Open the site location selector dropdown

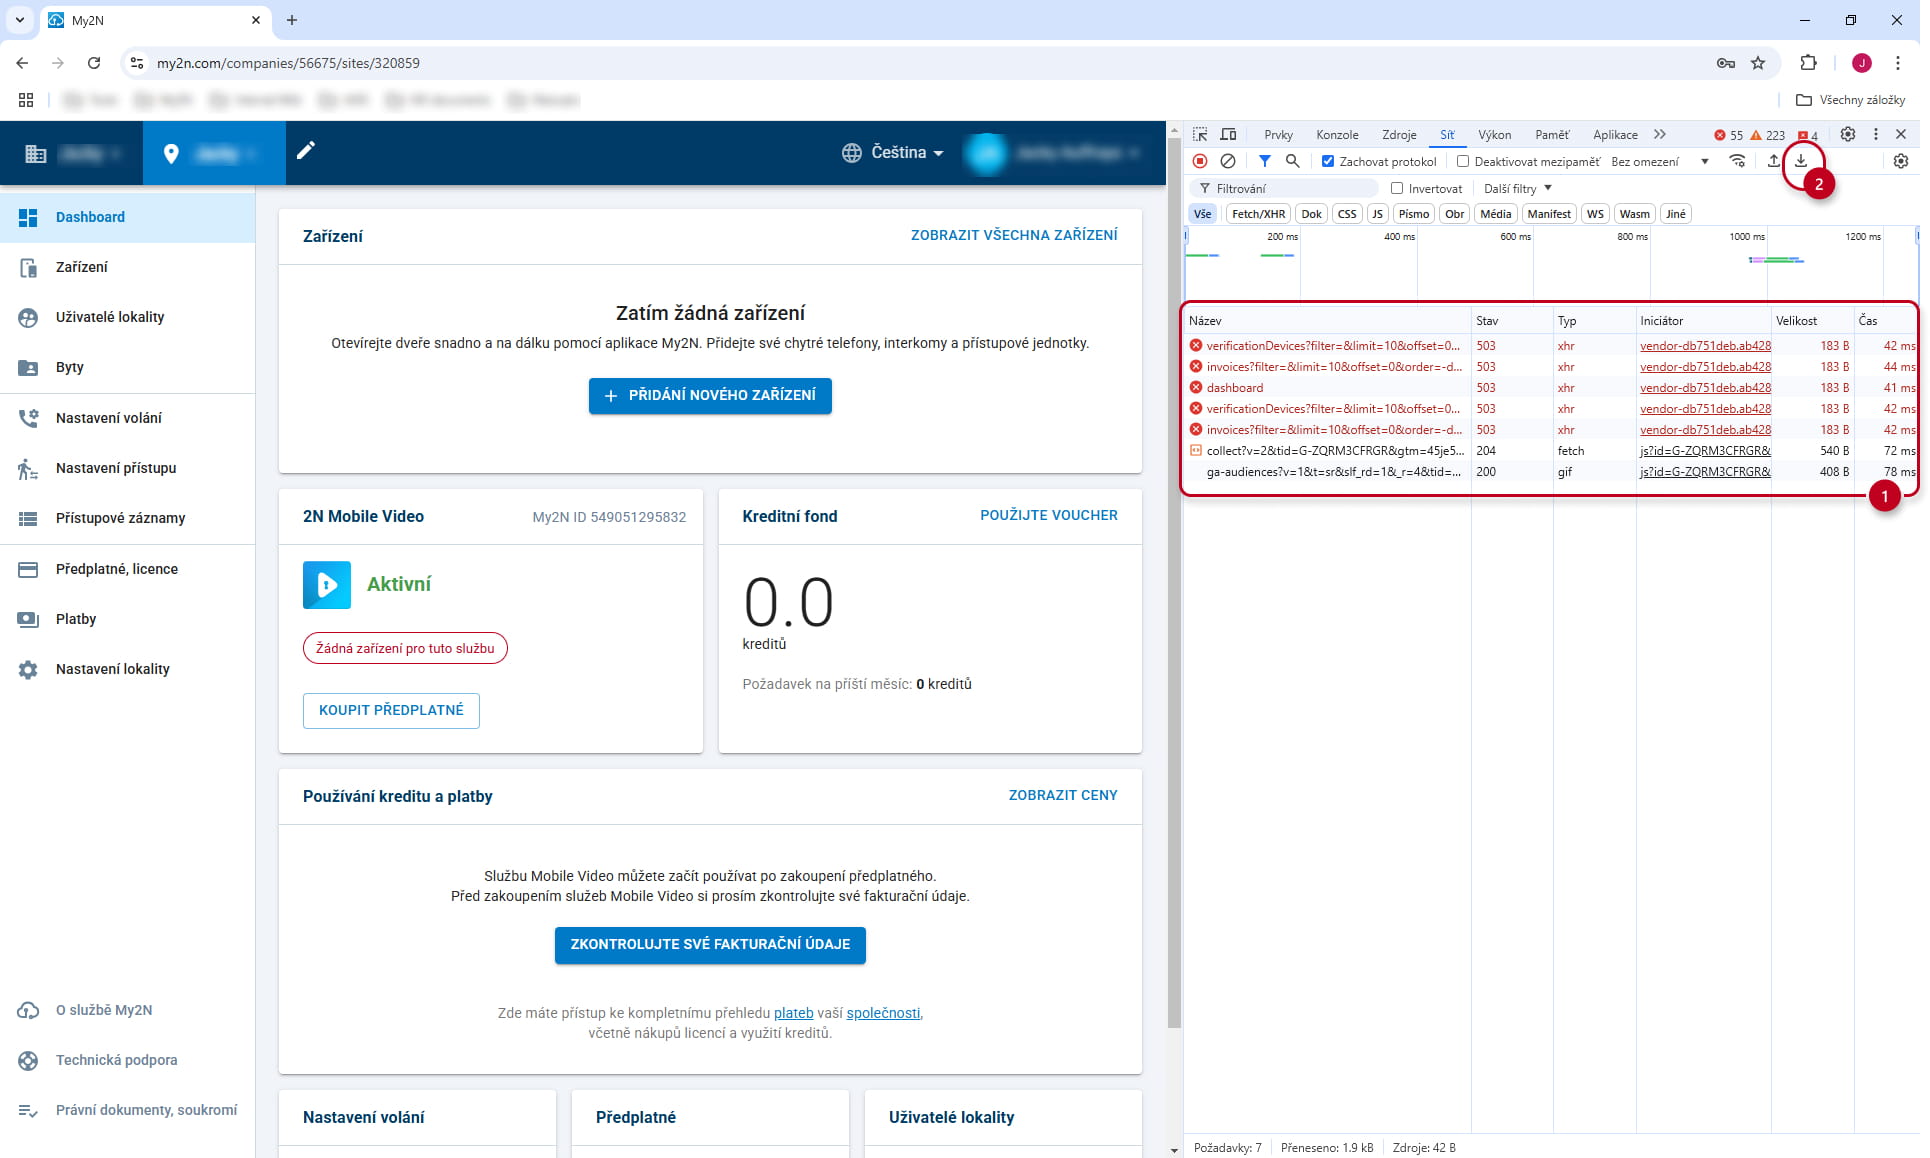(214, 153)
